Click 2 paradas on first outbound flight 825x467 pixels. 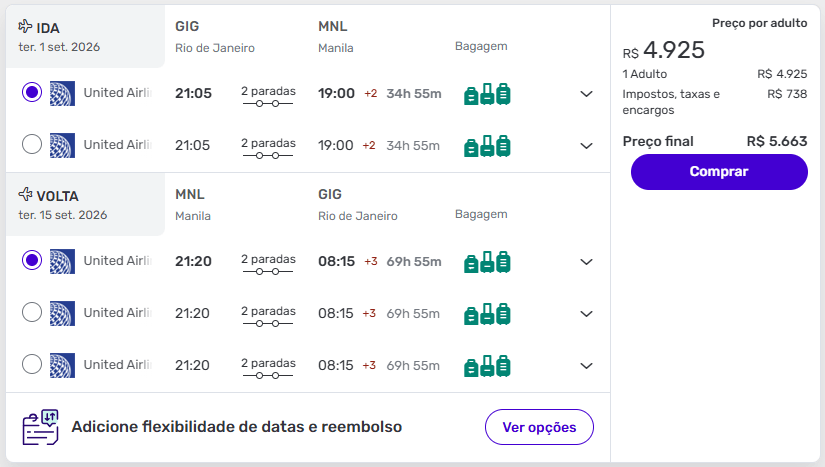[x=268, y=93]
